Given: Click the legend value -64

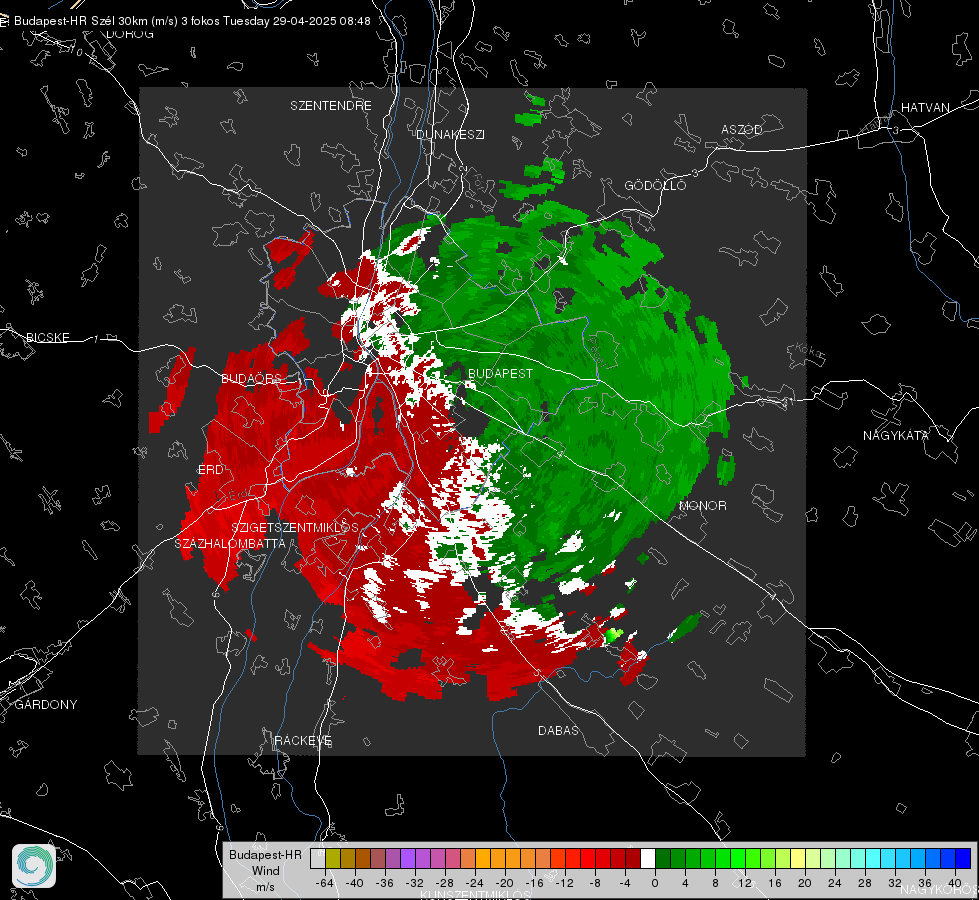Looking at the screenshot, I should coord(325,883).
